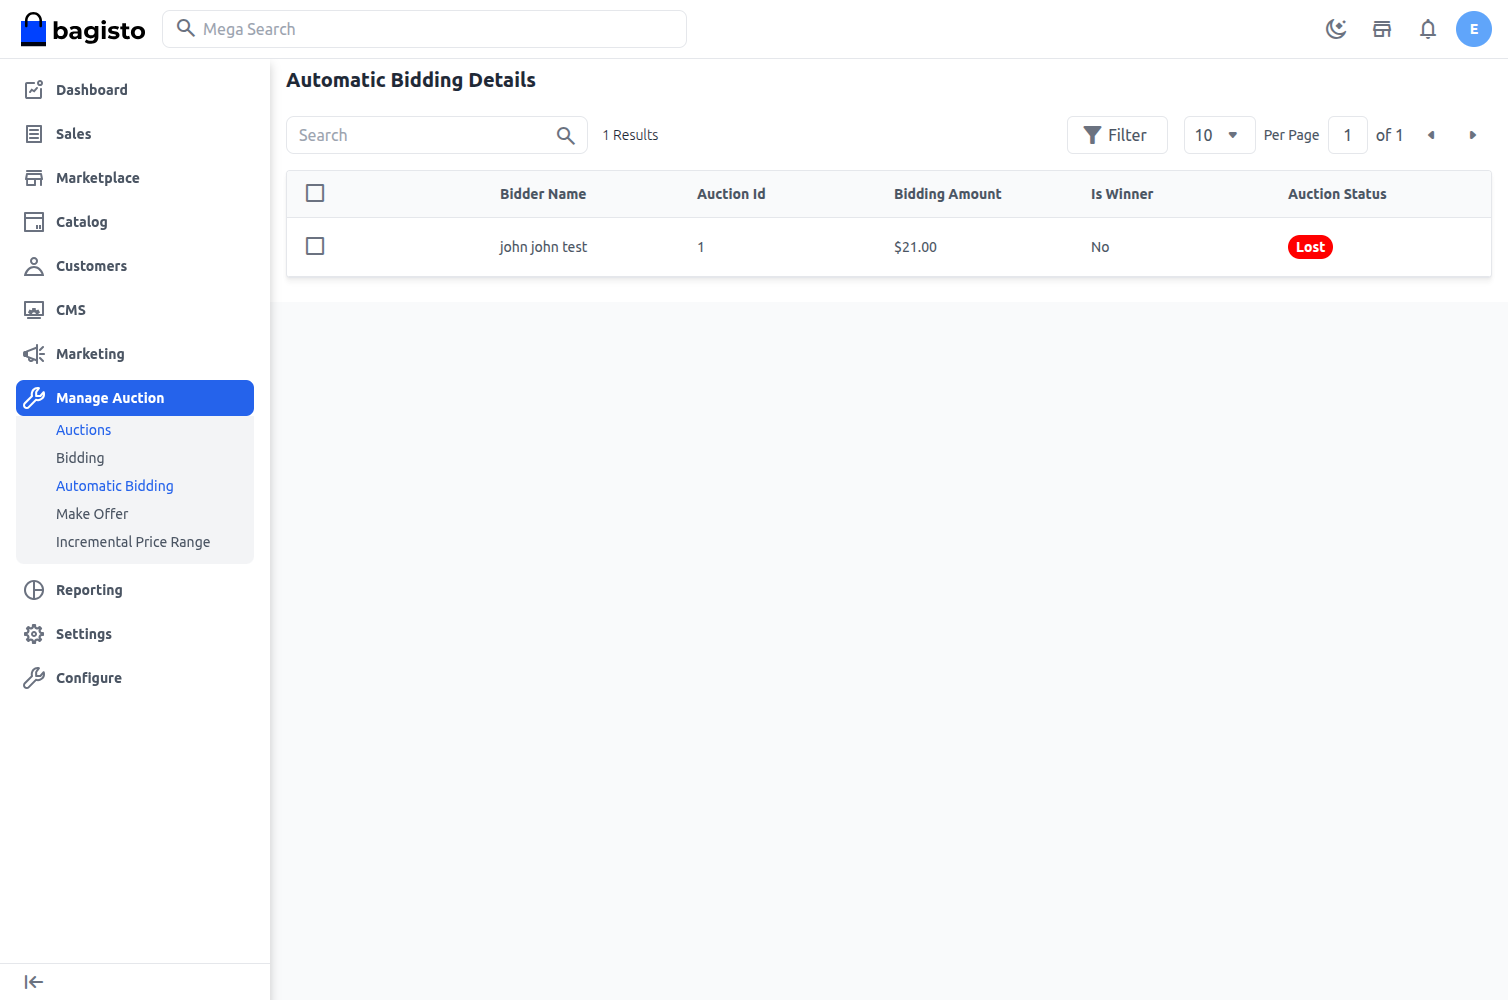Click inside the Mega Search field

pos(424,29)
